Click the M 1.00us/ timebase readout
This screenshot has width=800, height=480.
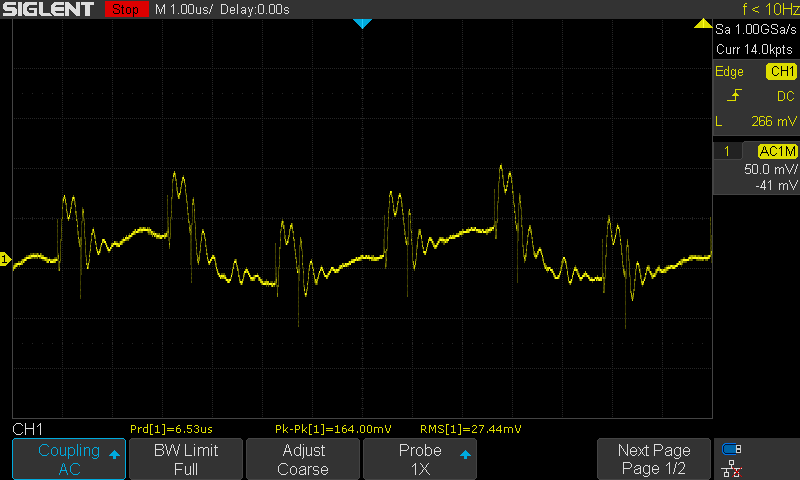[x=184, y=10]
